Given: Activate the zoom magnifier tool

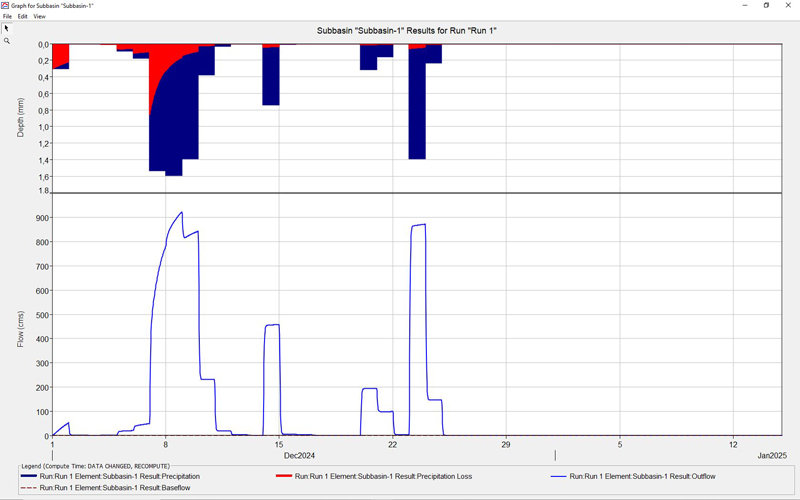Looking at the screenshot, I should coord(6,41).
